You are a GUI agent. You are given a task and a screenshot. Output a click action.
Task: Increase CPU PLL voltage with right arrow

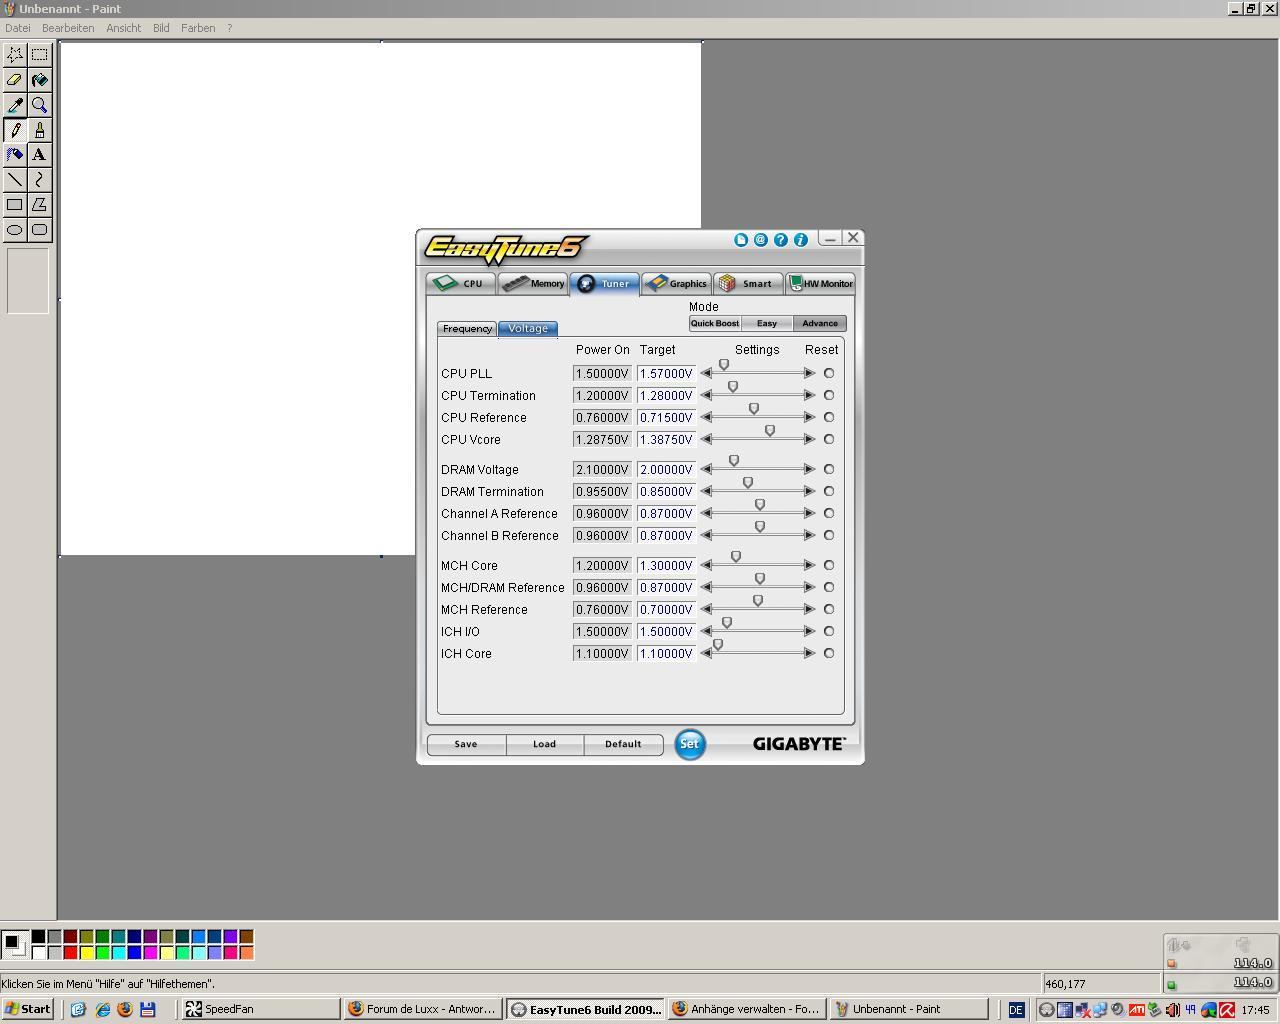point(810,373)
